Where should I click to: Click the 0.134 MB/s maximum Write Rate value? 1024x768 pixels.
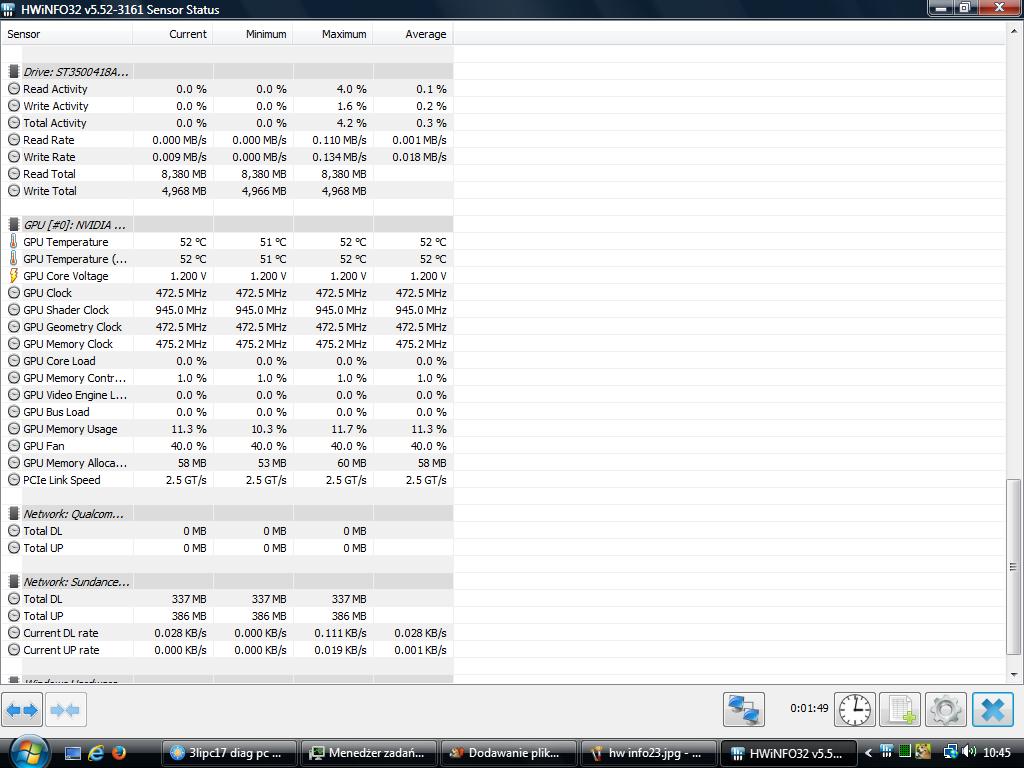340,157
